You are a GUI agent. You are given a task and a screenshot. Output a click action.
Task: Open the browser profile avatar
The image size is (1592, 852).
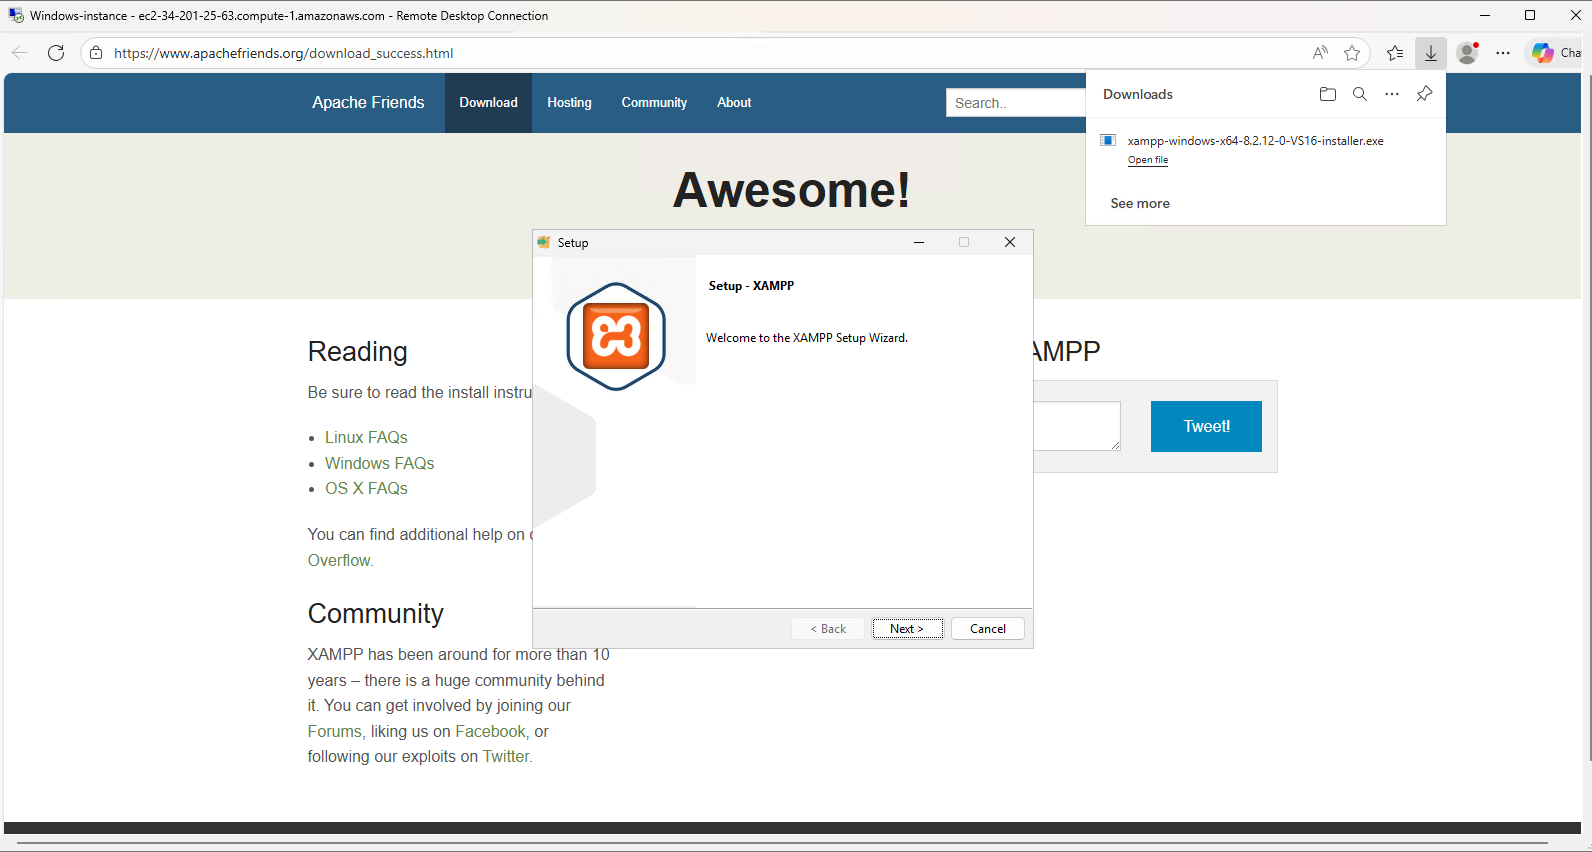point(1467,53)
